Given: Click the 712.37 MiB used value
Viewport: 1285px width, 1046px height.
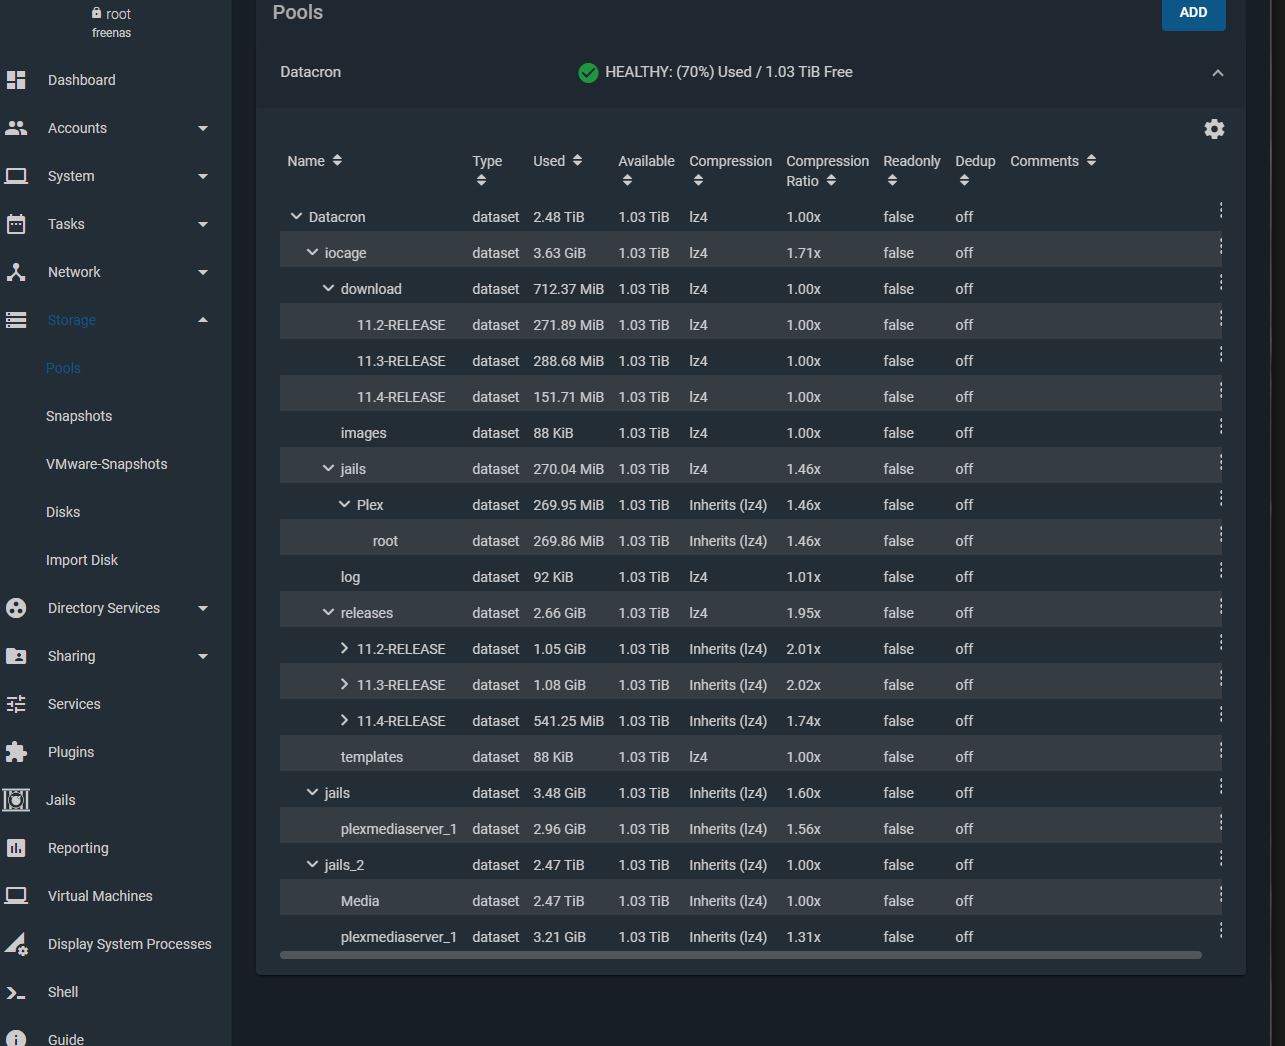Looking at the screenshot, I should click(x=568, y=289).
